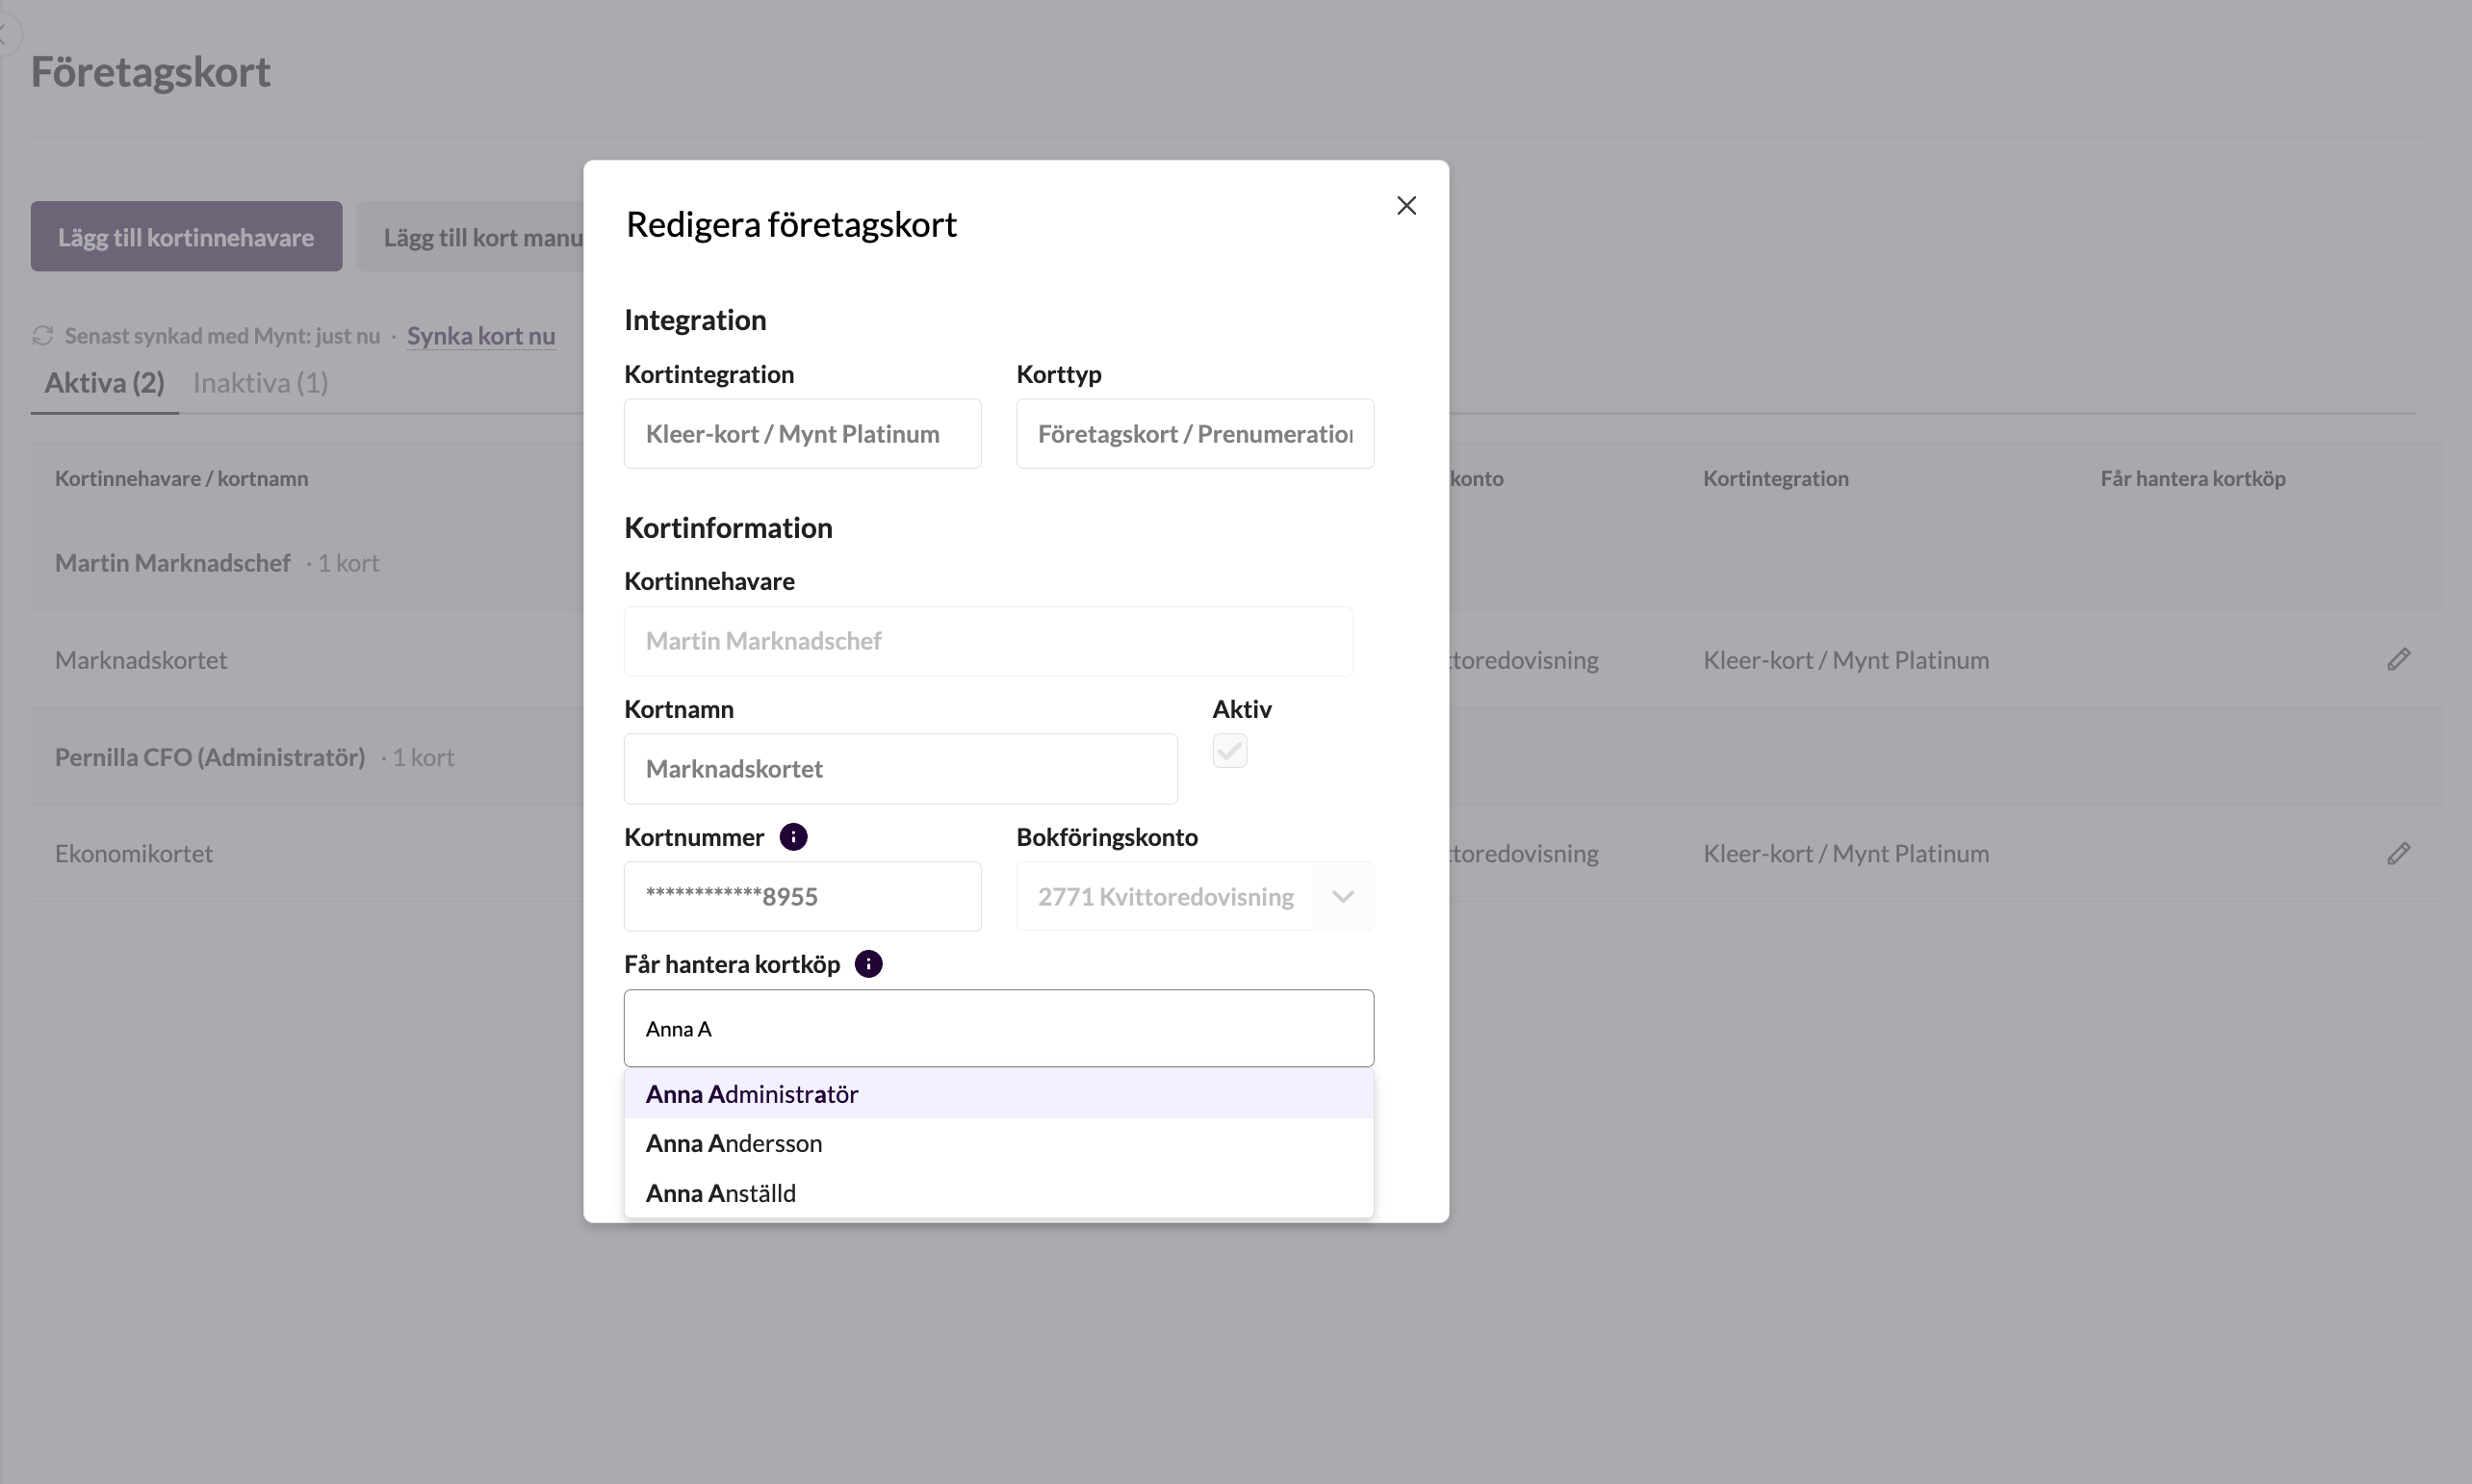Switch to the Inaktiva (1) tab
The image size is (2472, 1484).
coord(260,383)
